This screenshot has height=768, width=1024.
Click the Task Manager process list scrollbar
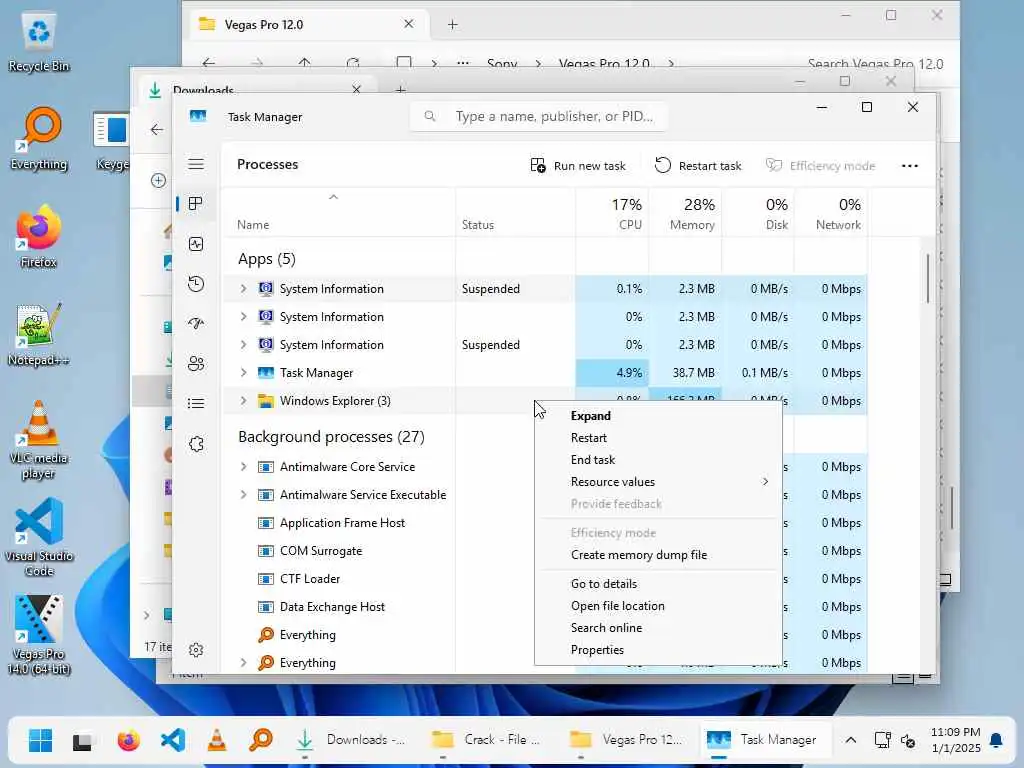[927, 278]
